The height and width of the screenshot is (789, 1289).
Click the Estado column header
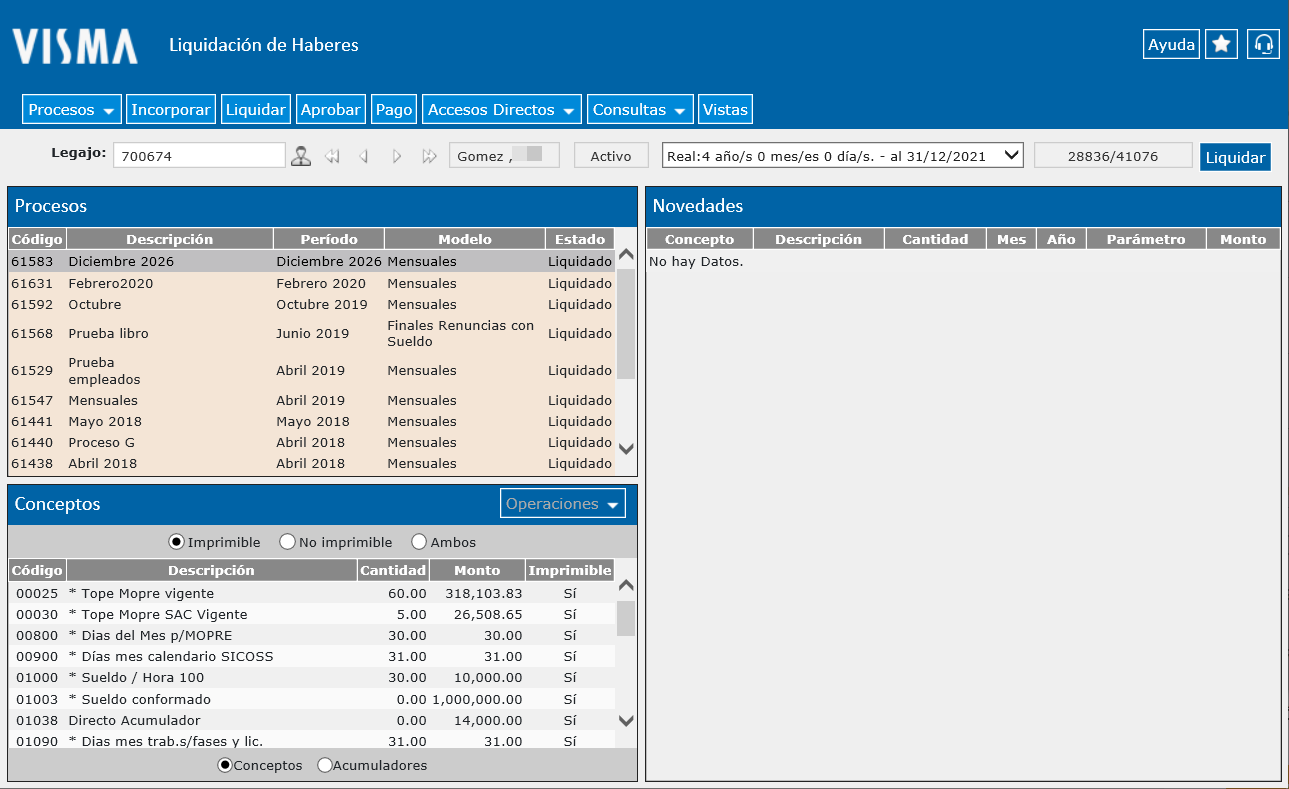580,239
